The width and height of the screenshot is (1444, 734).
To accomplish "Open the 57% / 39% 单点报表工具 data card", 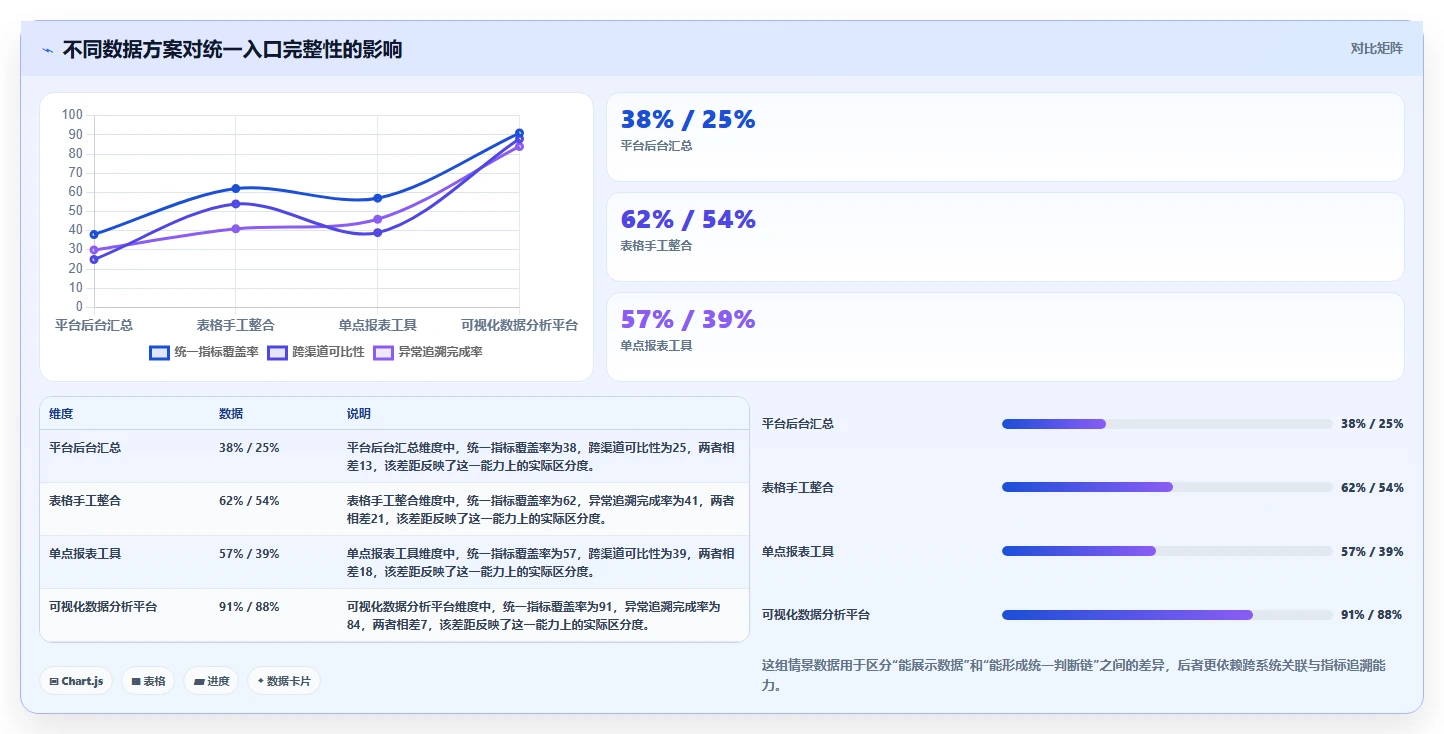I will pyautogui.click(x=1005, y=337).
